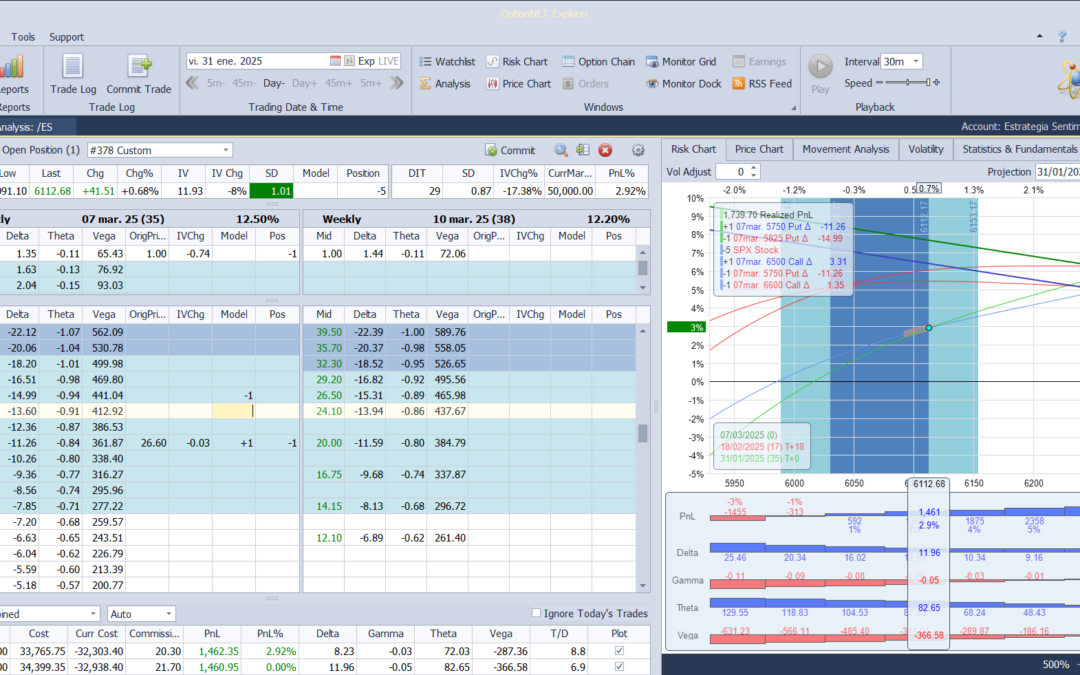
Task: Select the 24.10 Mid price cell
Action: [324, 411]
